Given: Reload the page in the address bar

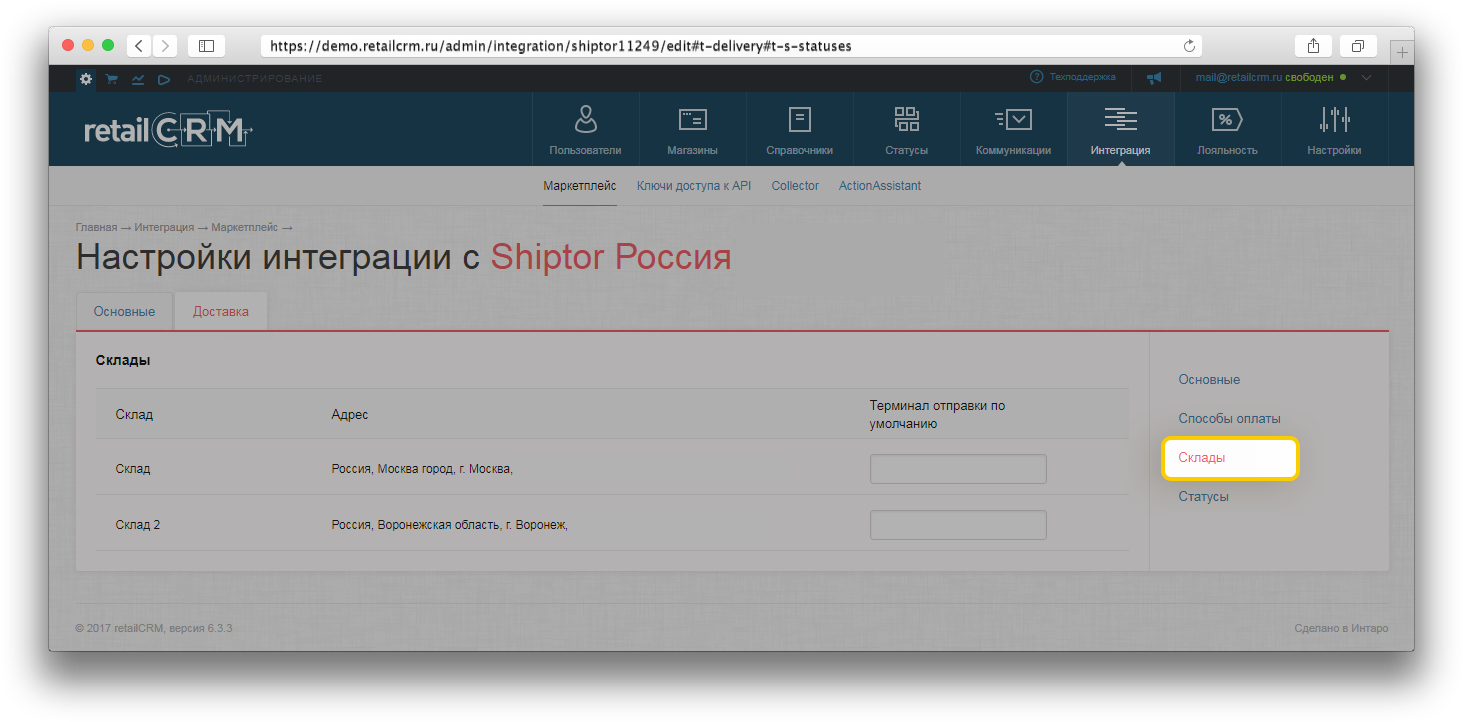Looking at the screenshot, I should (1189, 46).
